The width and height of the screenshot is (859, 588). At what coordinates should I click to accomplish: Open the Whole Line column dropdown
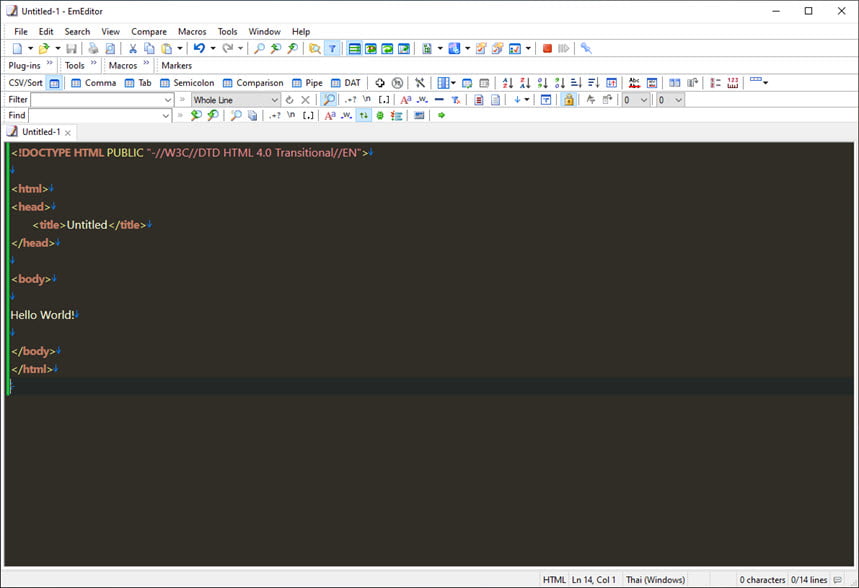click(x=274, y=100)
